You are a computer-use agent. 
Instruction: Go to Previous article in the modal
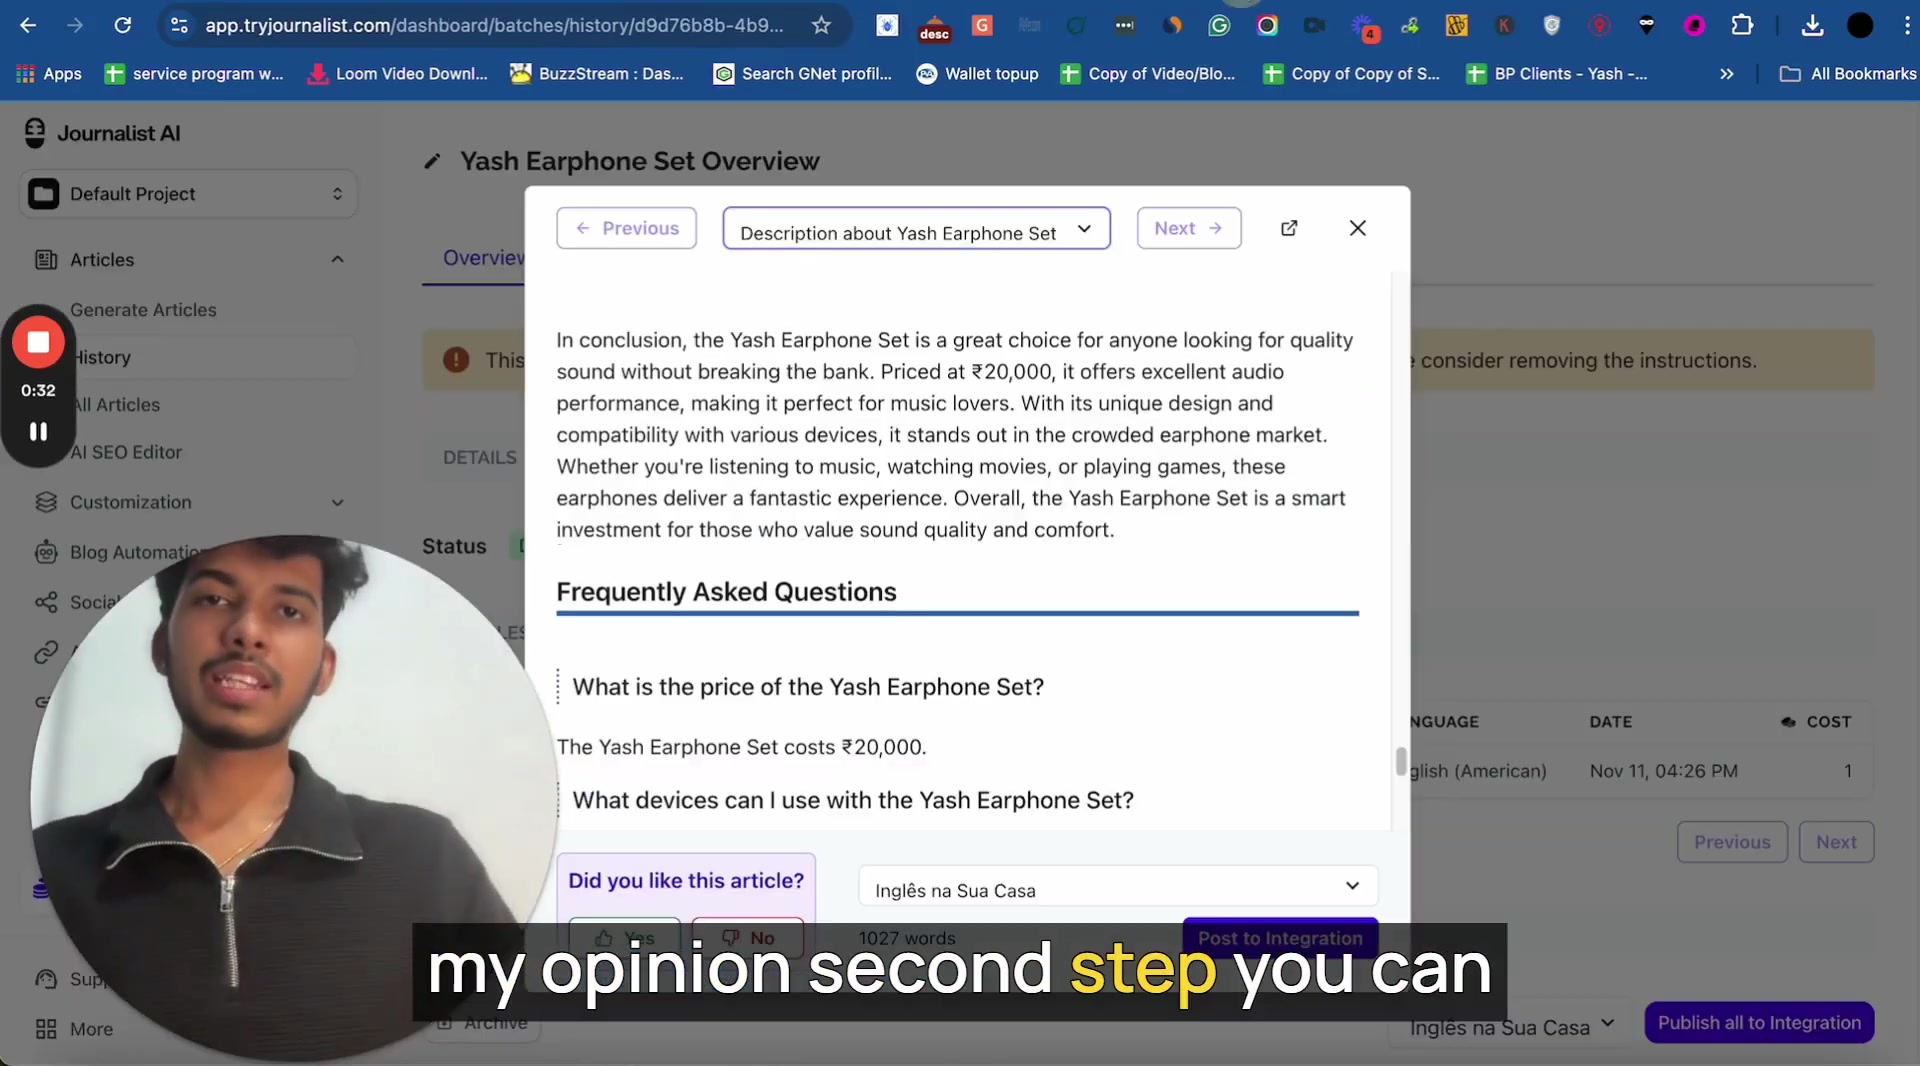pyautogui.click(x=626, y=228)
